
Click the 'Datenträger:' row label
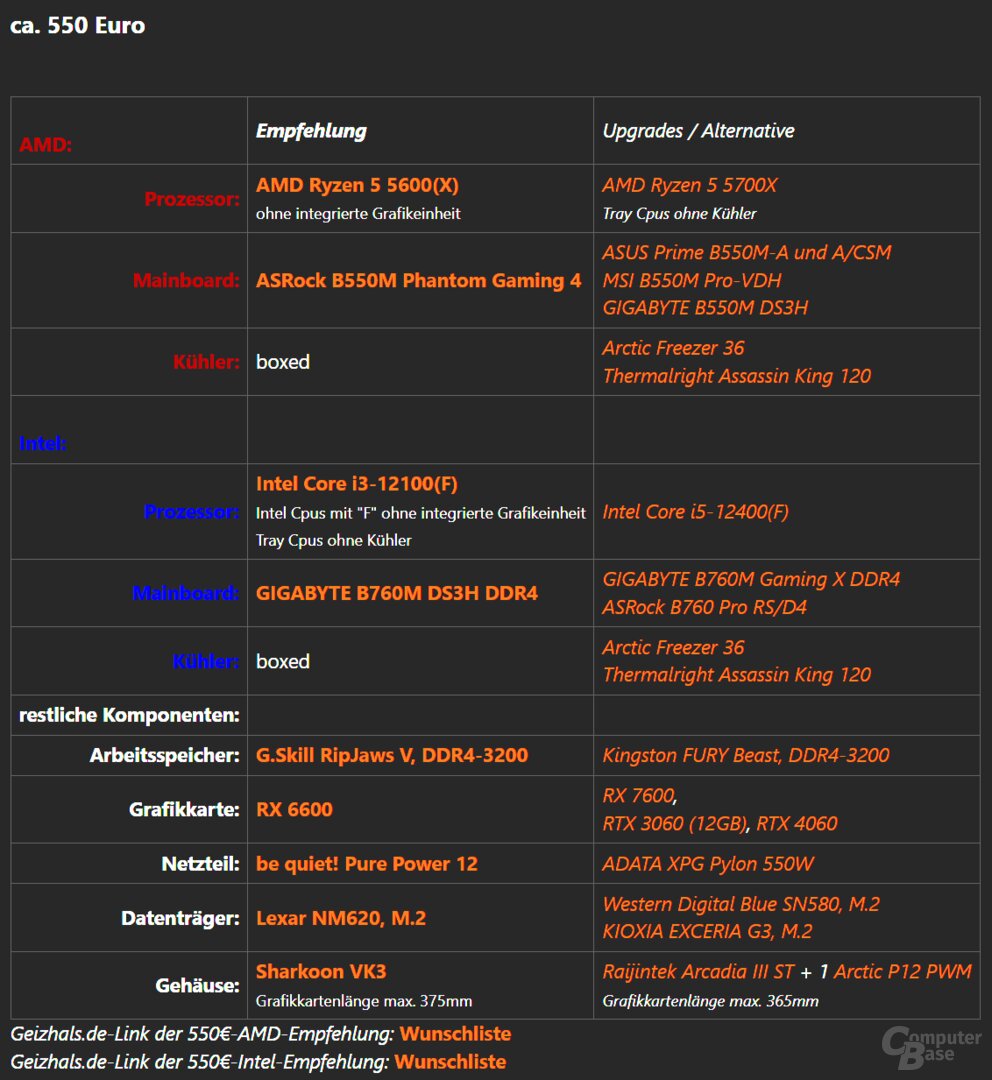click(180, 918)
